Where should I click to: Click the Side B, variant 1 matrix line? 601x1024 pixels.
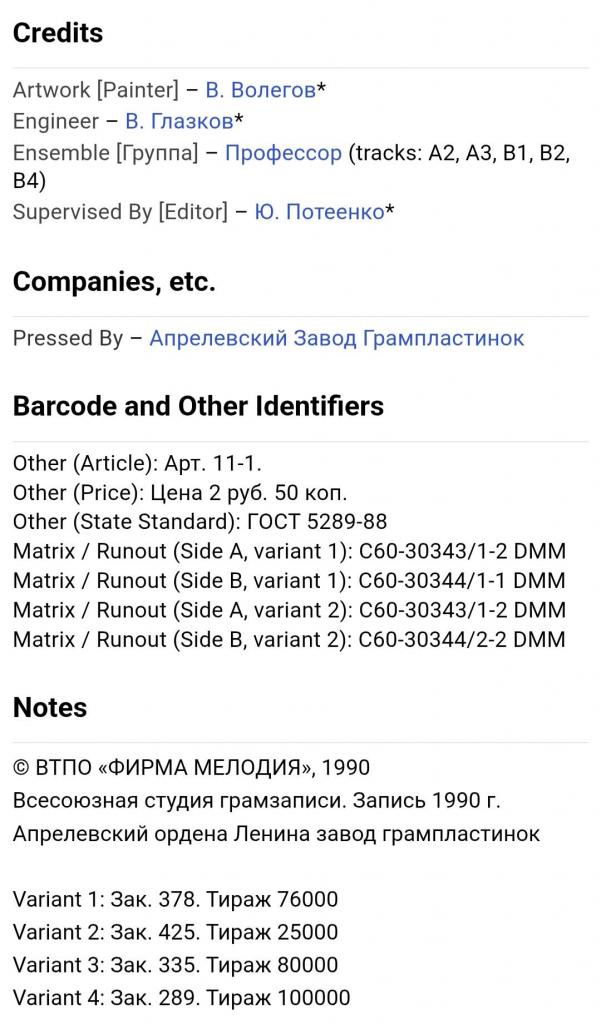click(x=289, y=580)
